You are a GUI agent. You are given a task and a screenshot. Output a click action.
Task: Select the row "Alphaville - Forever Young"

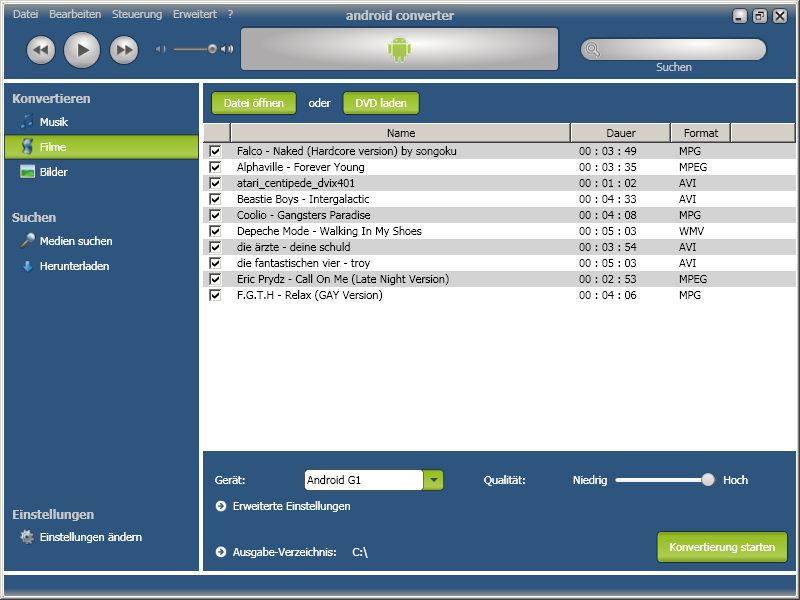click(x=499, y=167)
